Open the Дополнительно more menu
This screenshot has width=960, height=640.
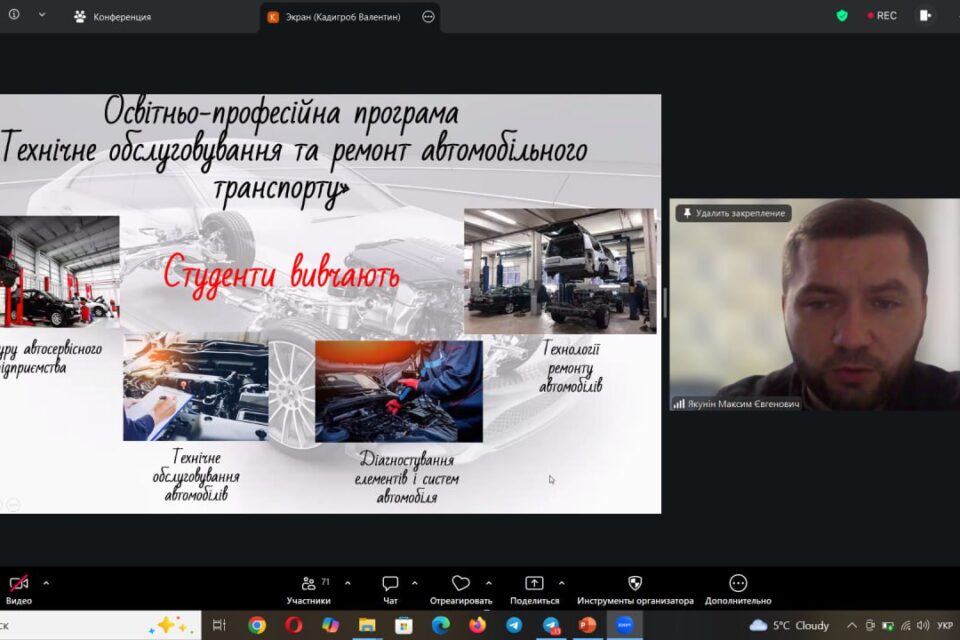(x=738, y=590)
